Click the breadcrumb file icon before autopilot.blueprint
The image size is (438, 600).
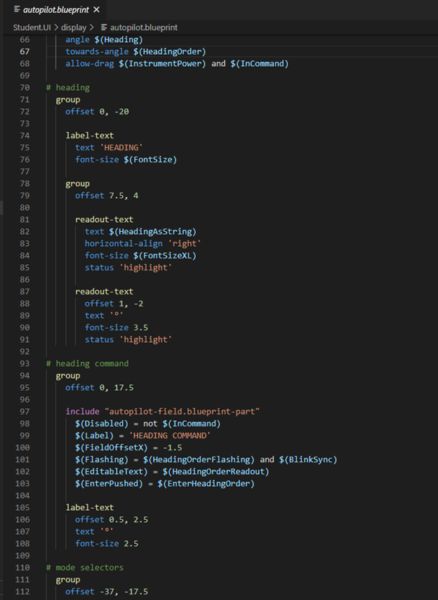point(104,28)
